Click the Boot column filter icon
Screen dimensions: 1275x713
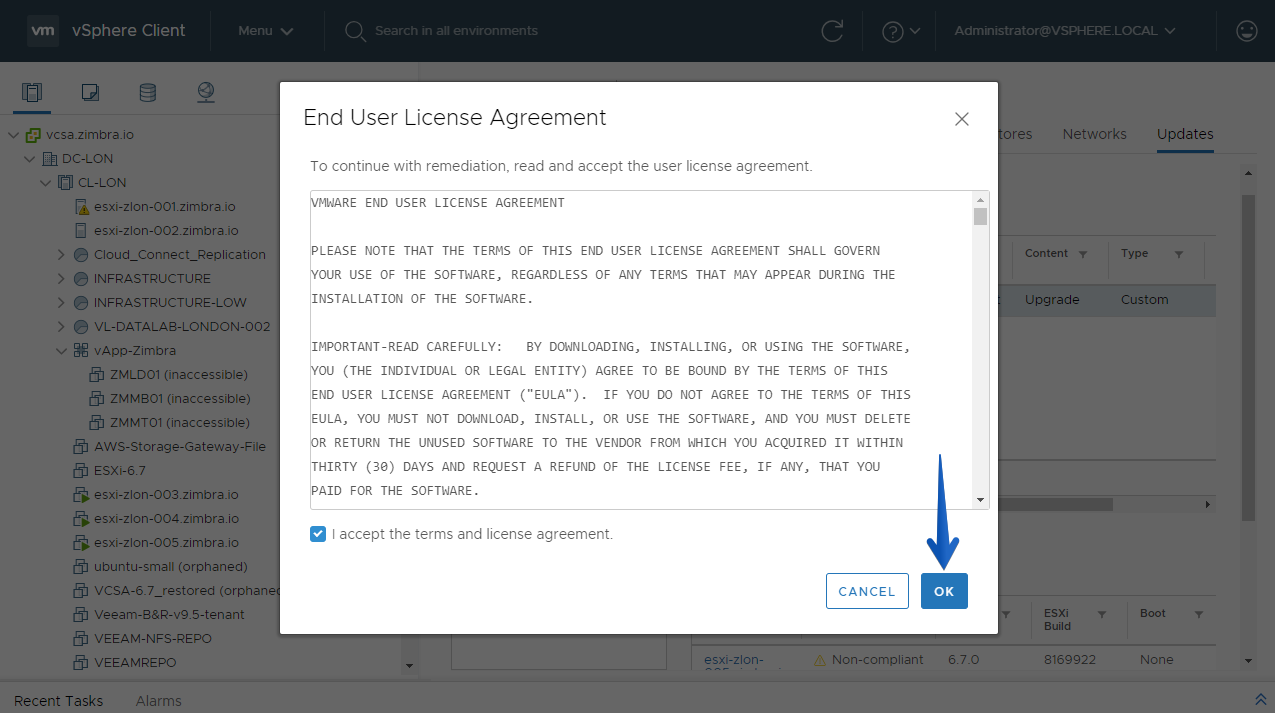pos(1198,615)
